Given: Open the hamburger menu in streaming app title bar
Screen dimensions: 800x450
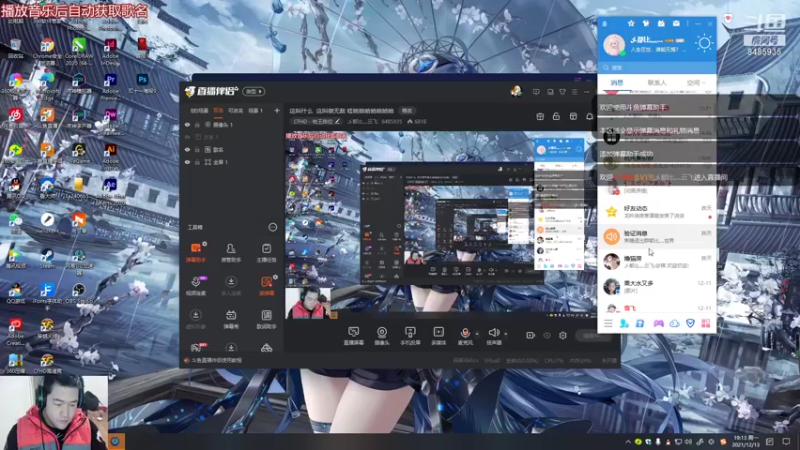Looking at the screenshot, I should pyautogui.click(x=574, y=92).
